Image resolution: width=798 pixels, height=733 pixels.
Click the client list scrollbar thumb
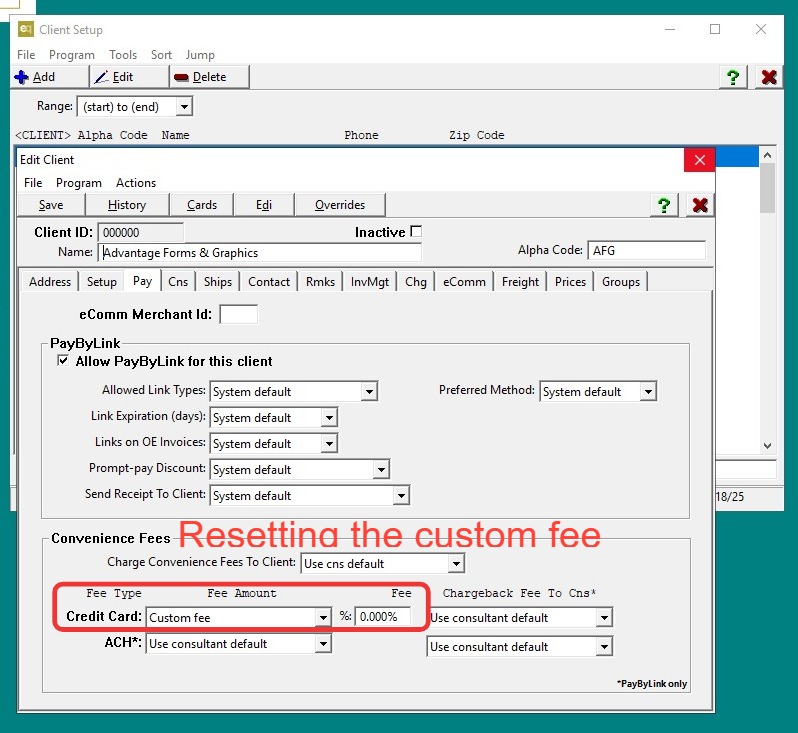point(767,187)
